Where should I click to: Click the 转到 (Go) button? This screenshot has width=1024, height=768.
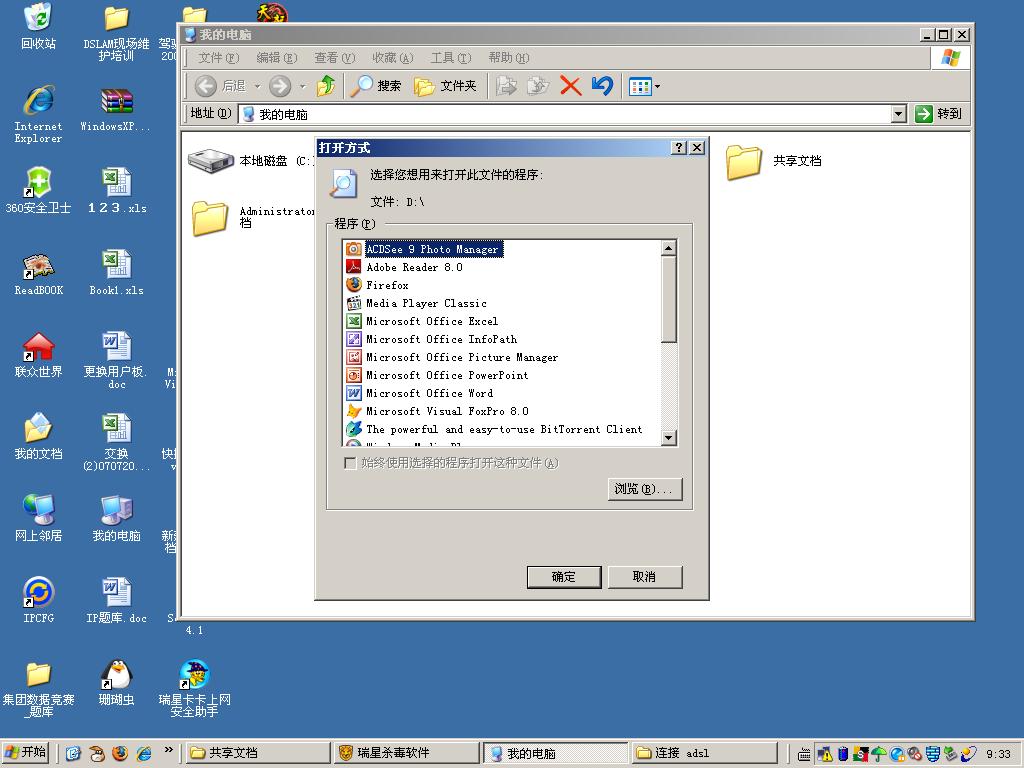click(938, 114)
